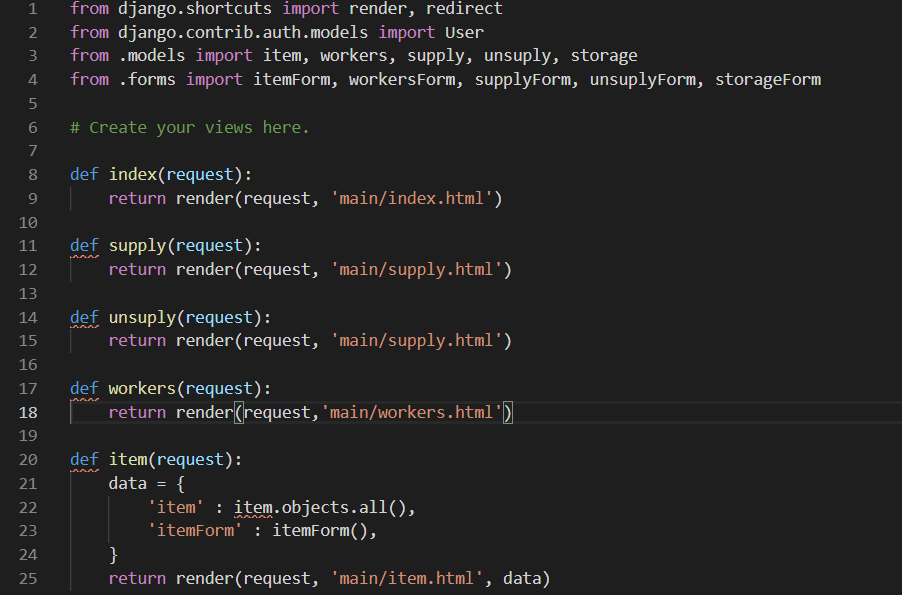Image resolution: width=902 pixels, height=595 pixels.
Task: Click 'django.contrib.auth.models' on line 2
Action: point(243,32)
